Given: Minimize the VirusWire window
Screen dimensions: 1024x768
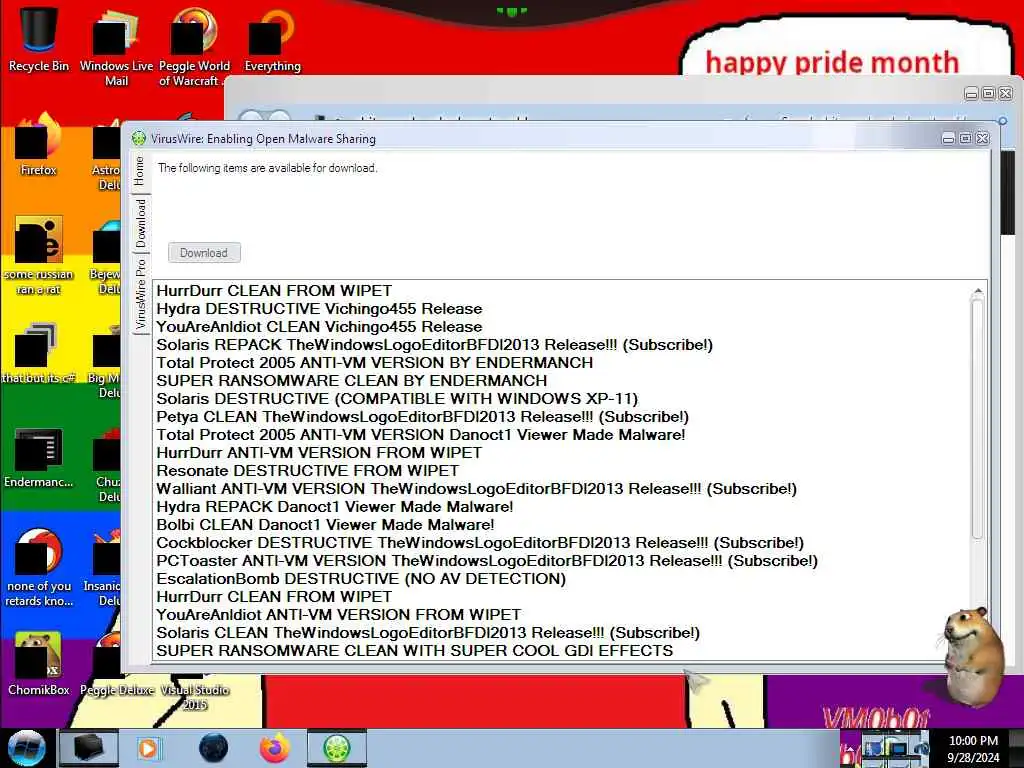Looking at the screenshot, I should 948,138.
